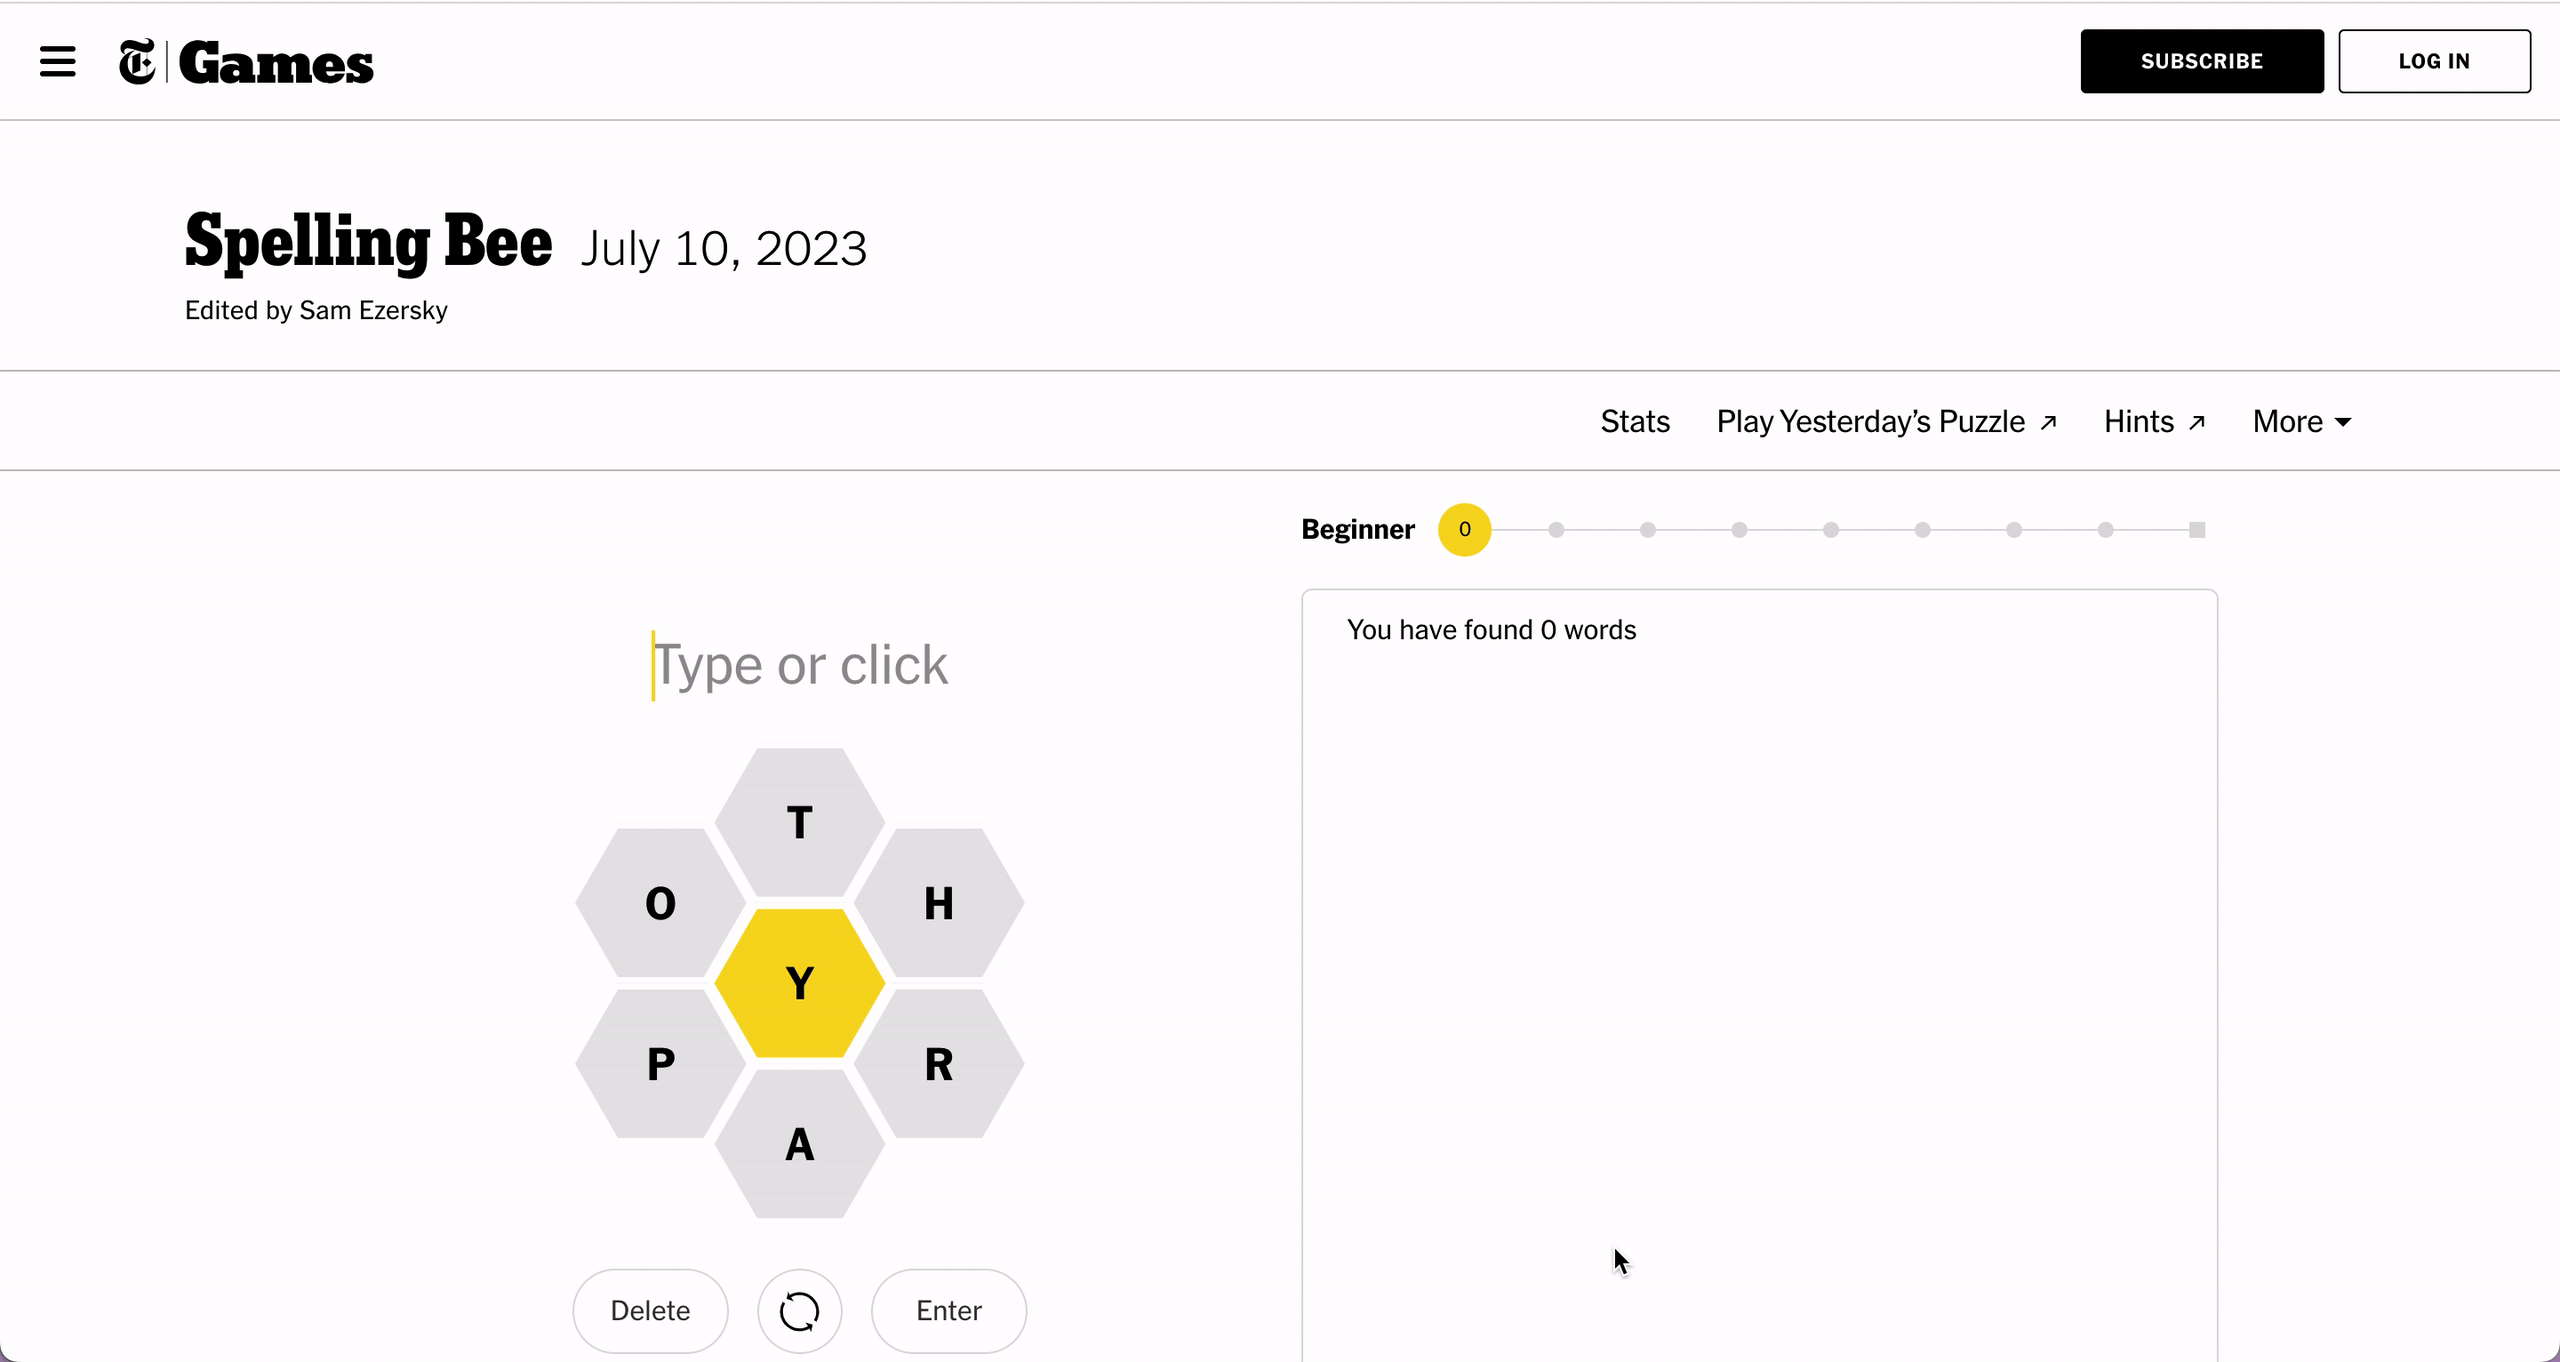Tap the letter O hexagon
Viewport: 2560px width, 1362px height.
pos(660,903)
